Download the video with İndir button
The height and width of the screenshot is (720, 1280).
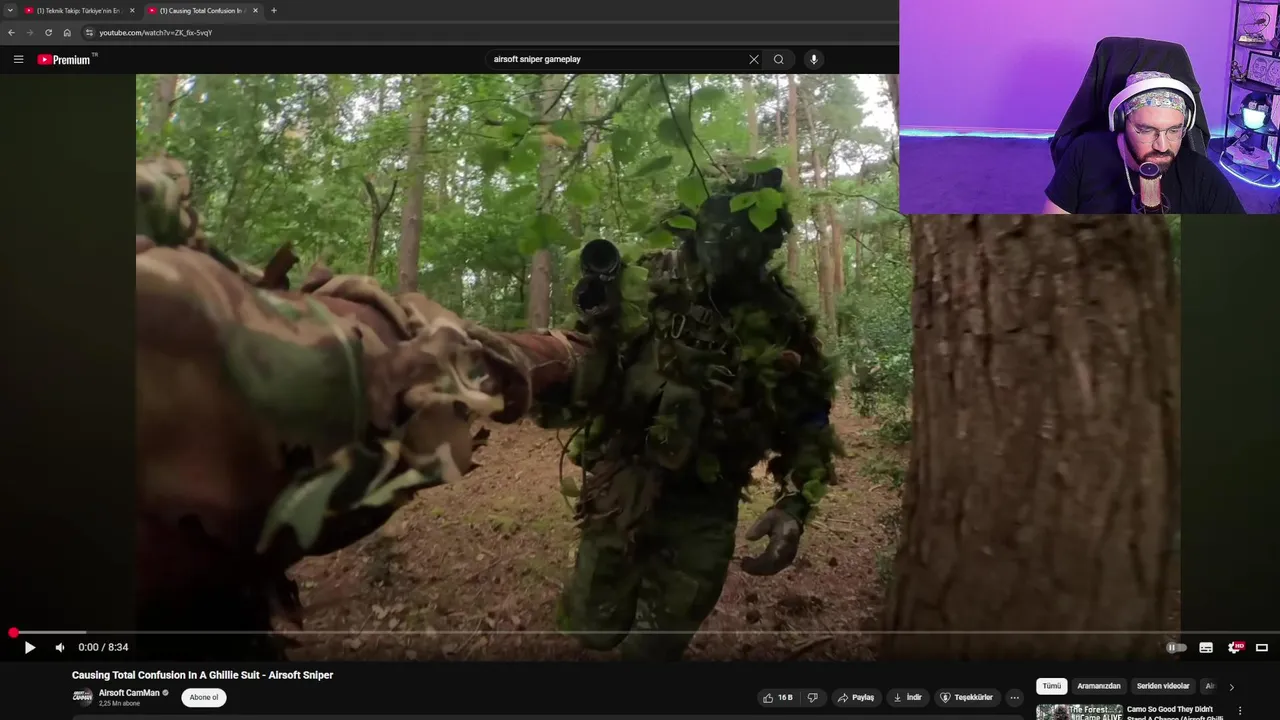(x=908, y=698)
